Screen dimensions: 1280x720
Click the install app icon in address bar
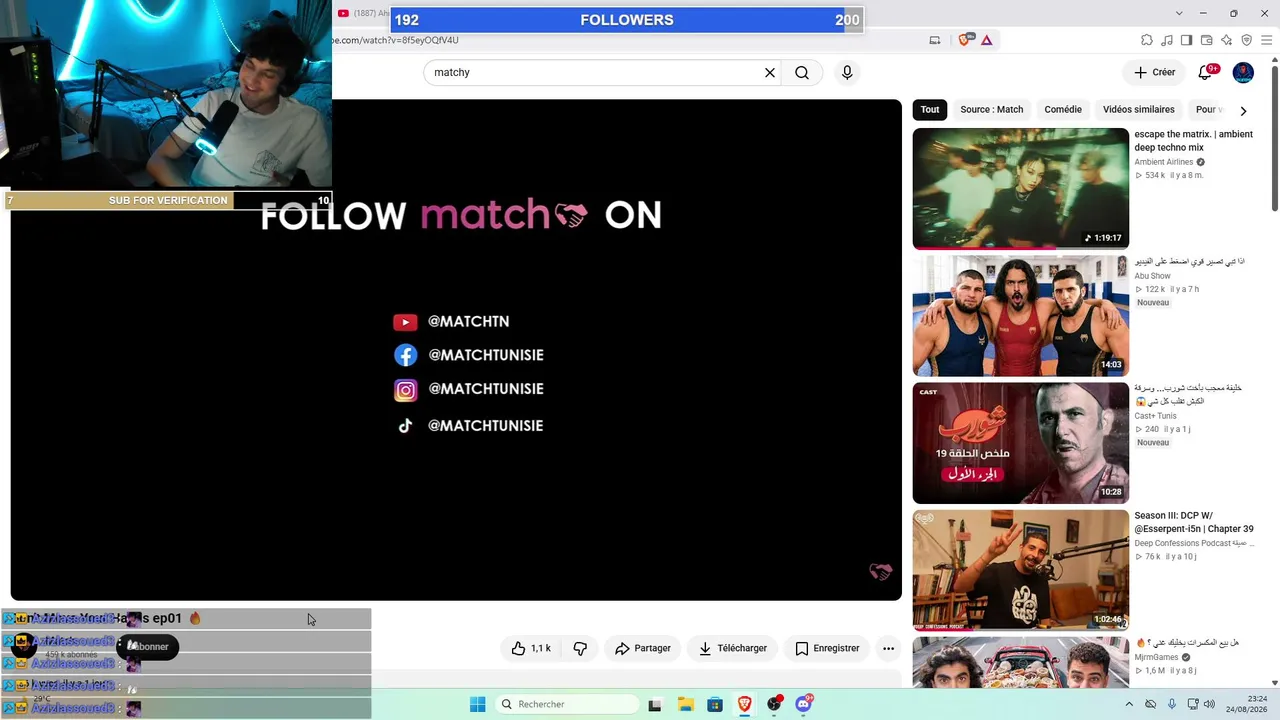coord(935,40)
